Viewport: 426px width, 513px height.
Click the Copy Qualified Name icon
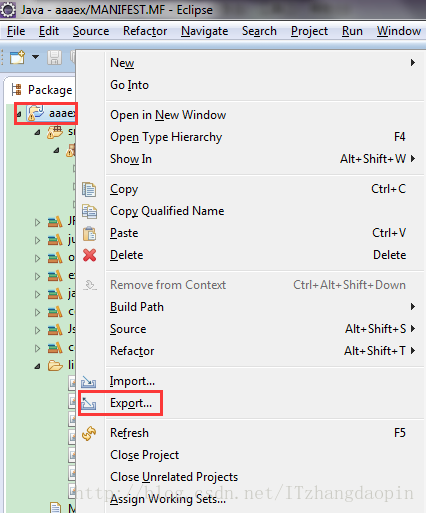[x=89, y=211]
